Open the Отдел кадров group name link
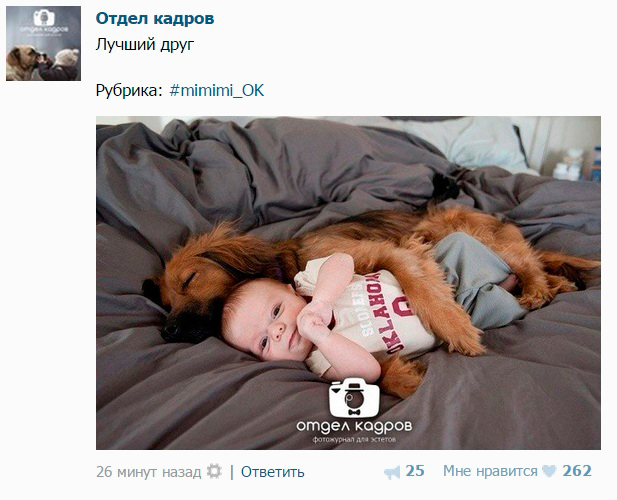The height and width of the screenshot is (500, 617). (155, 19)
